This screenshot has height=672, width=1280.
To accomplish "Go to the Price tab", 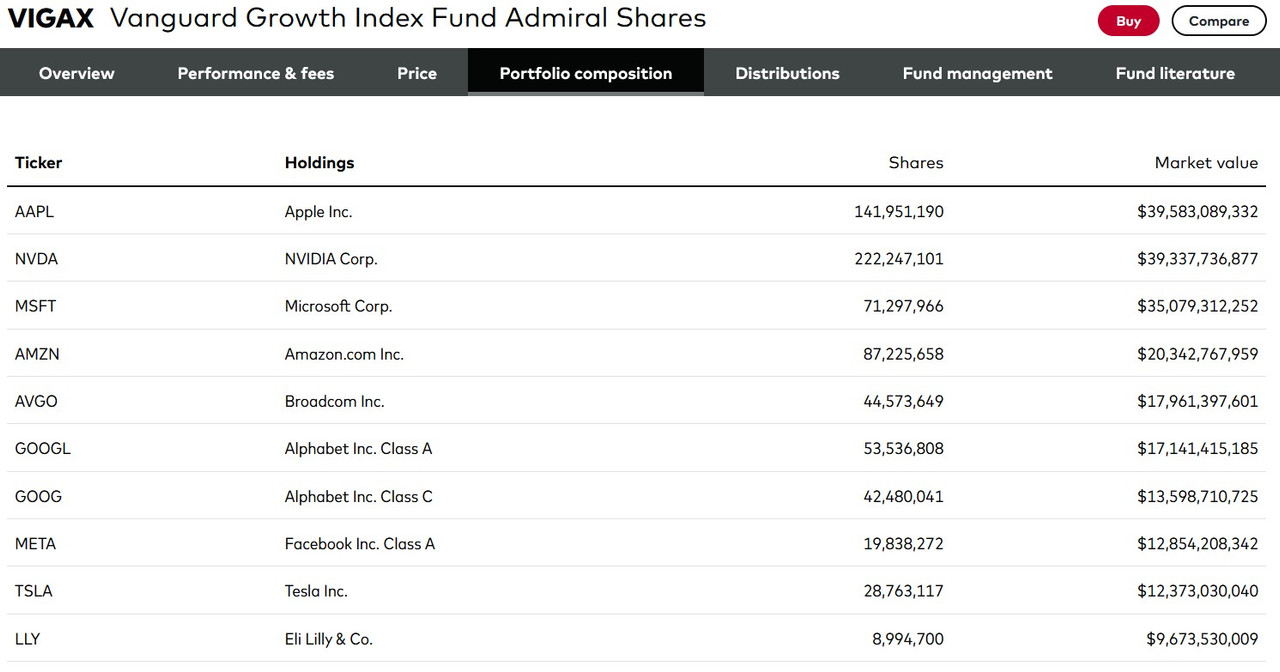I will 417,73.
